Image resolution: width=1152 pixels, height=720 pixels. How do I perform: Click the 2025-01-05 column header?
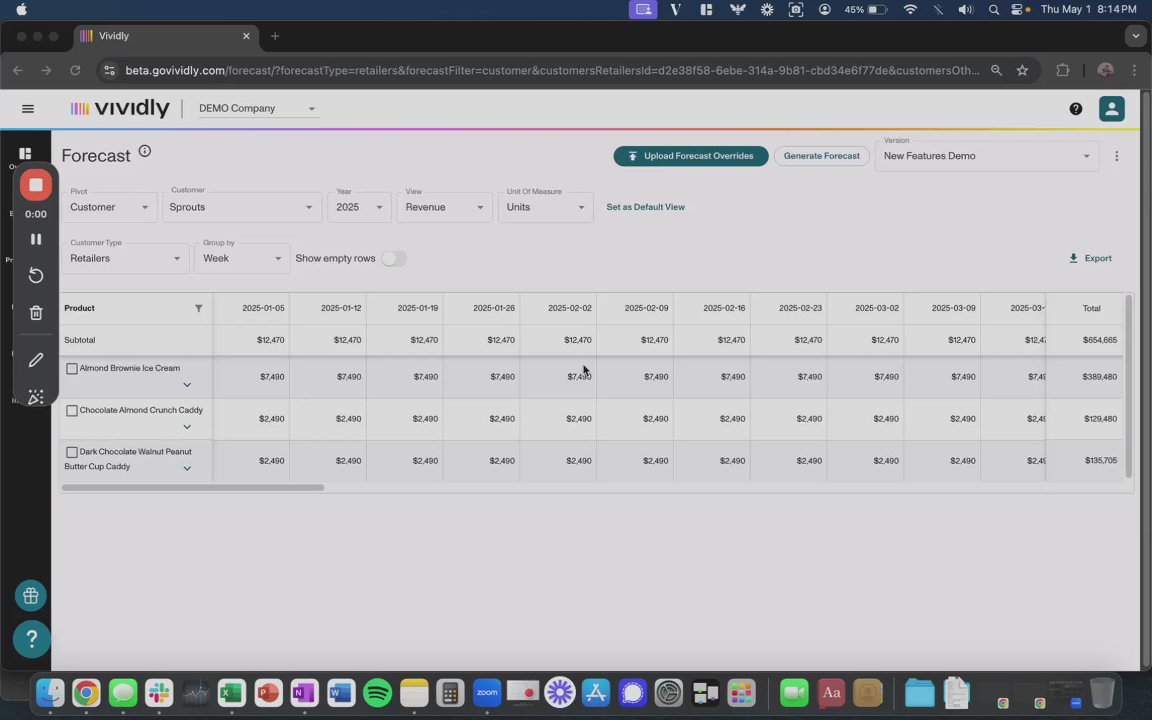coord(251,309)
